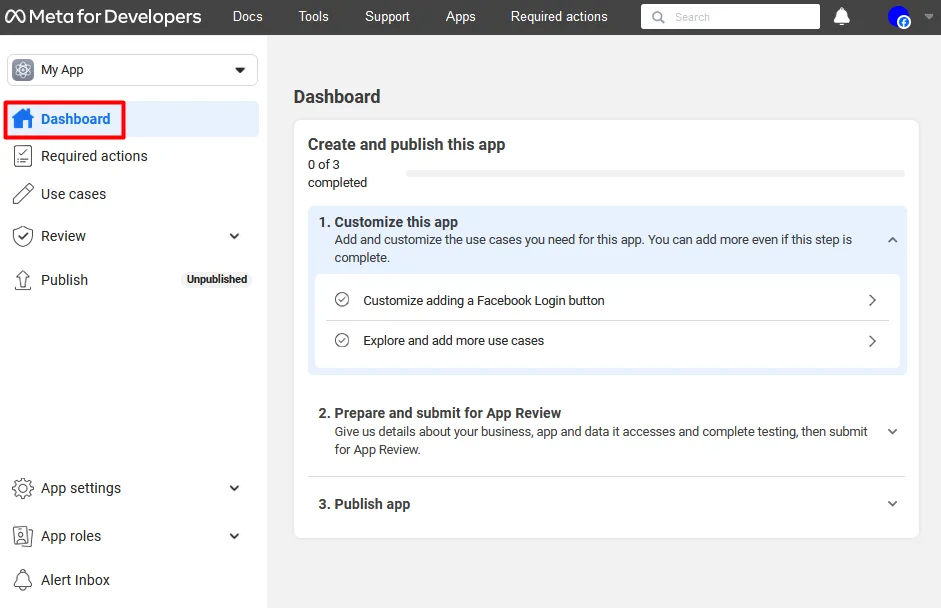This screenshot has width=941, height=608.
Task: Open Alert Inbox using its bell icon
Action: (x=22, y=580)
